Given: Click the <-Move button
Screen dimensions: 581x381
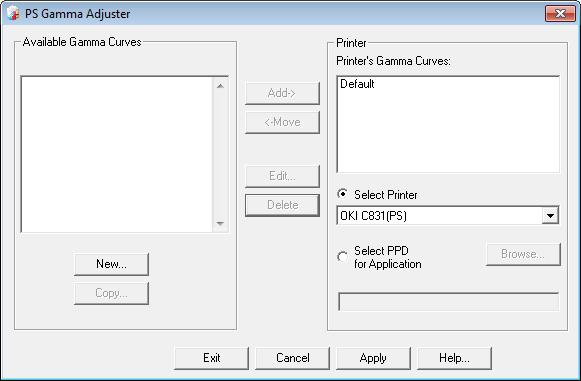Looking at the screenshot, I should click(282, 122).
